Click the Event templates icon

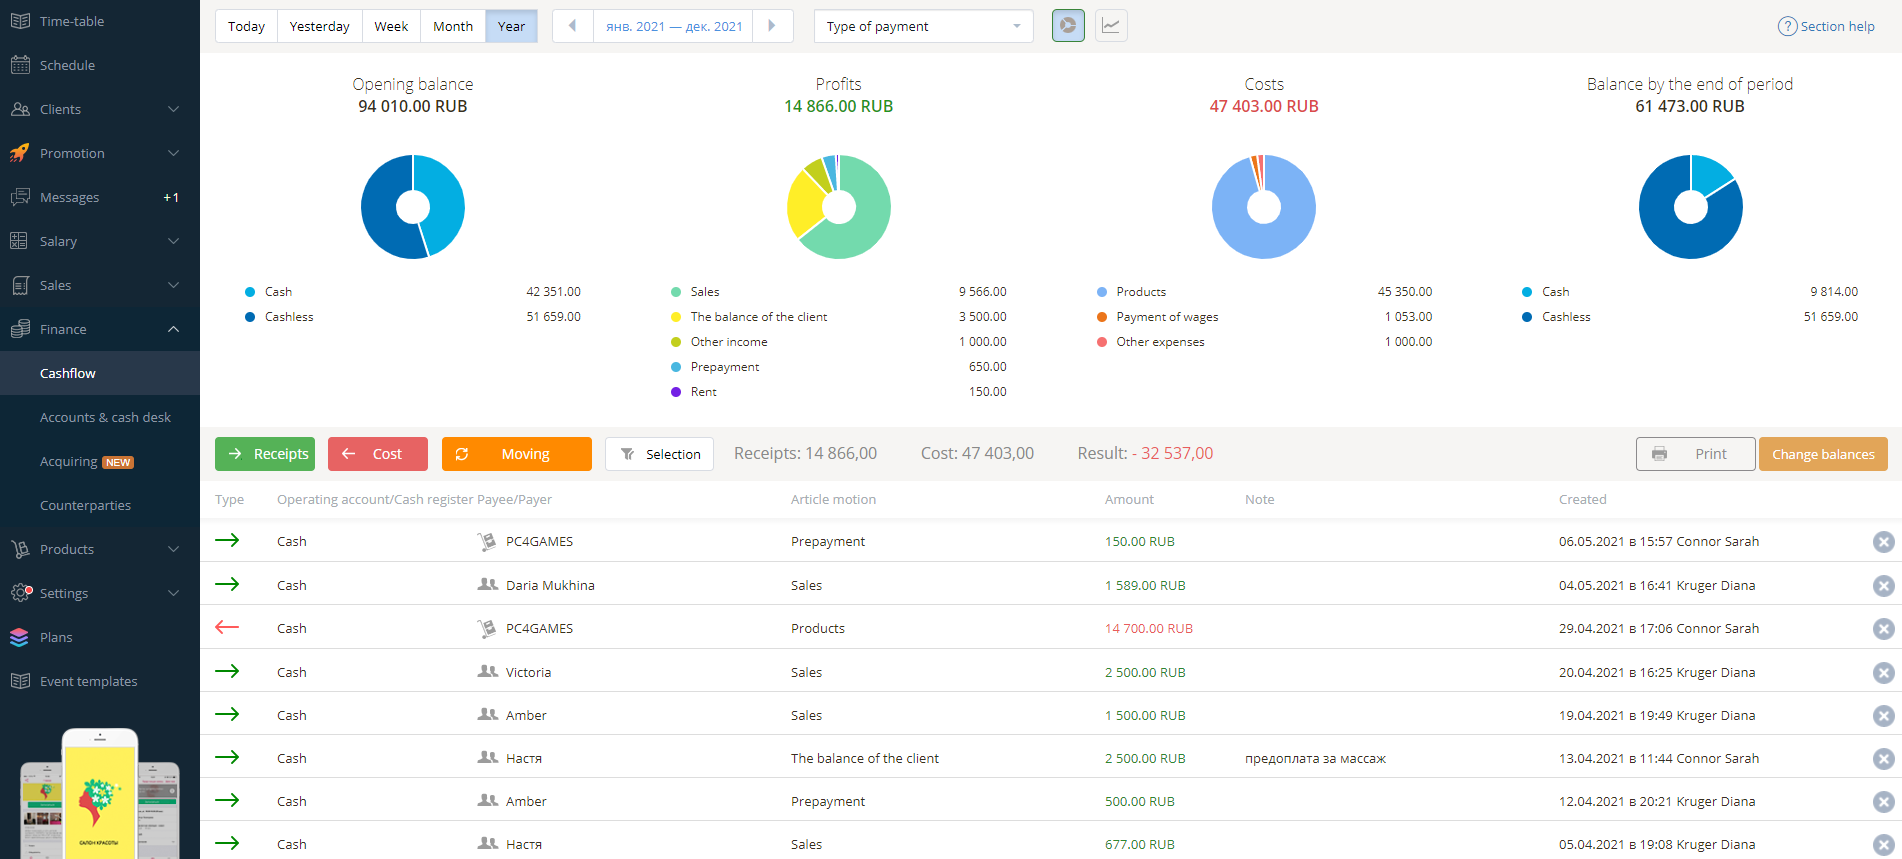click(20, 681)
